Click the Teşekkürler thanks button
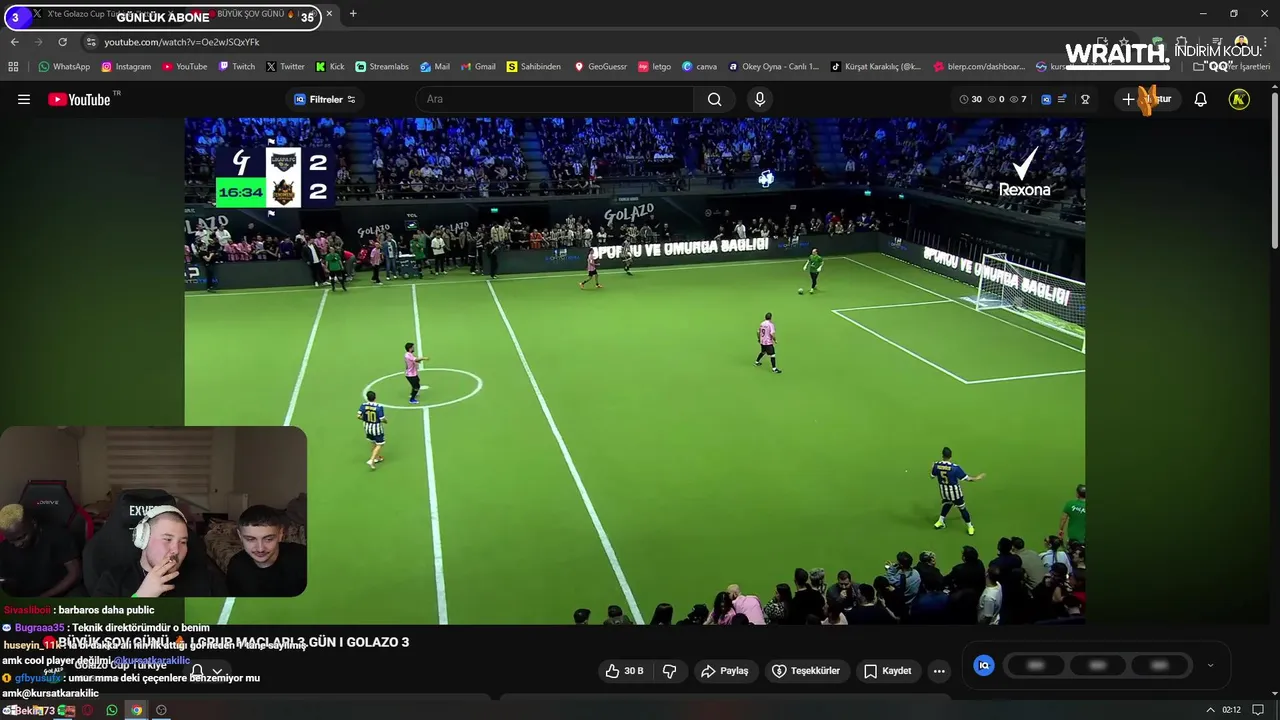The image size is (1280, 720). [805, 671]
